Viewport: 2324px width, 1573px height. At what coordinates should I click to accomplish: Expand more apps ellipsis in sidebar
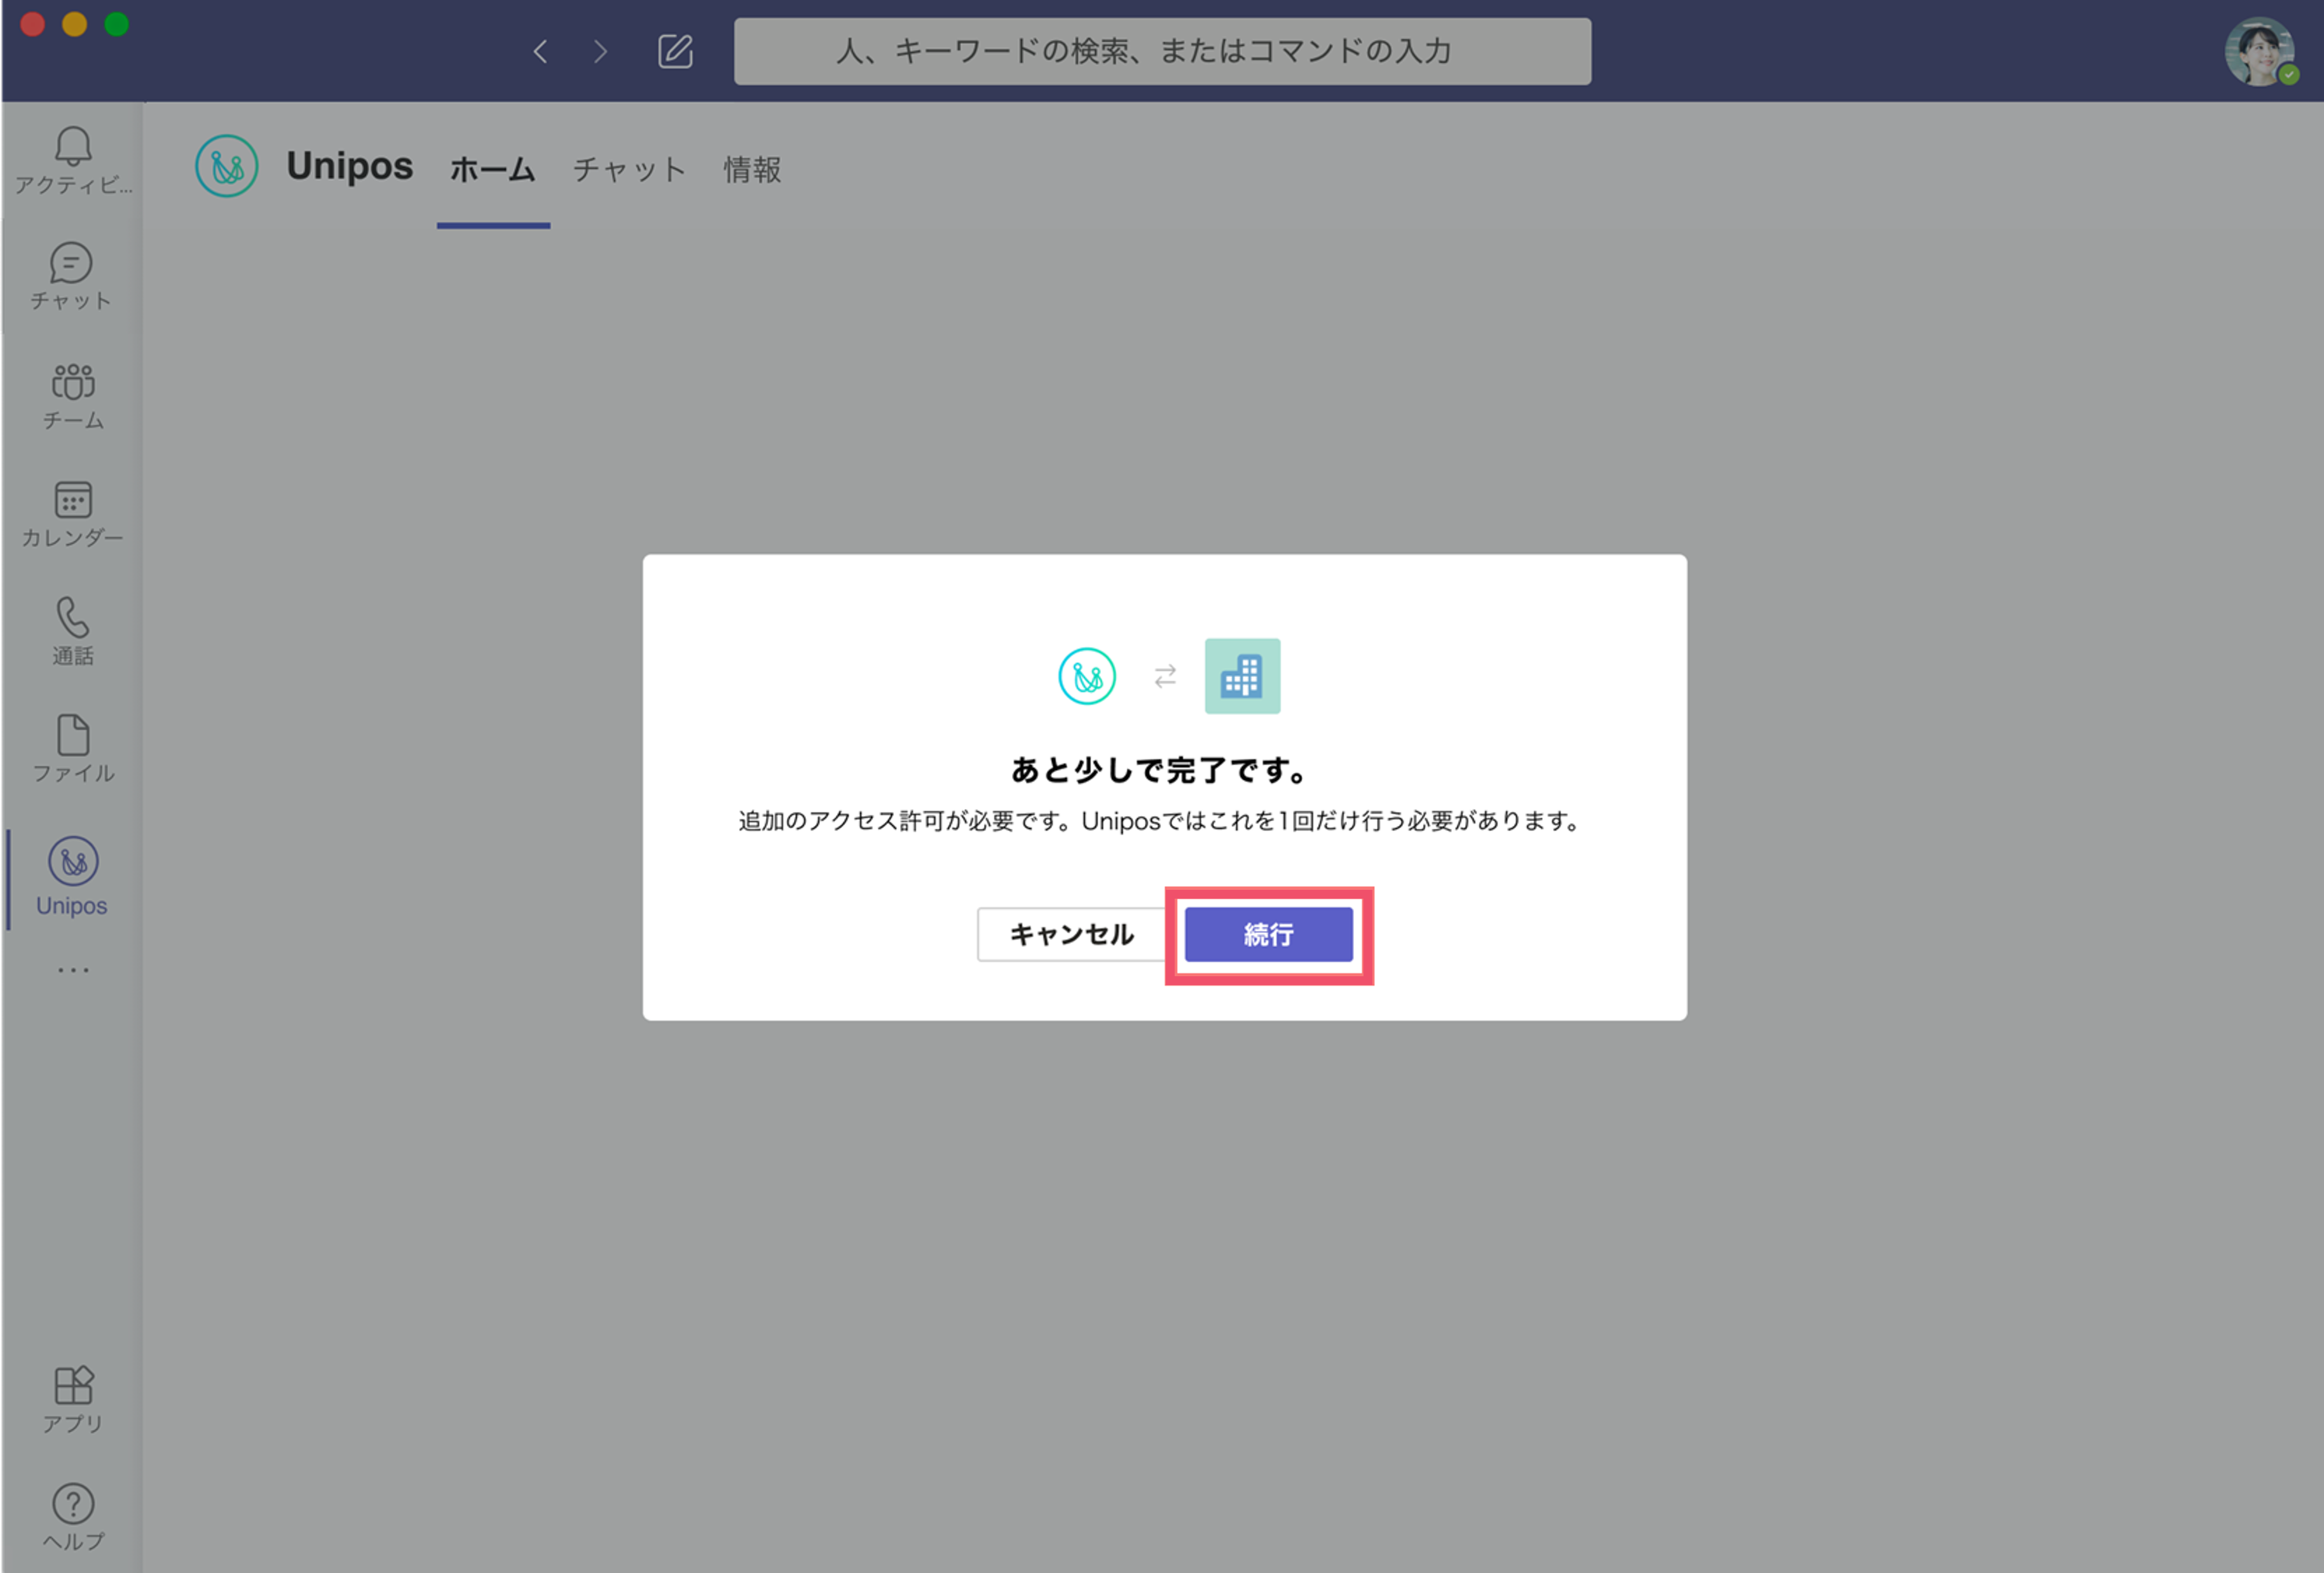(x=72, y=969)
